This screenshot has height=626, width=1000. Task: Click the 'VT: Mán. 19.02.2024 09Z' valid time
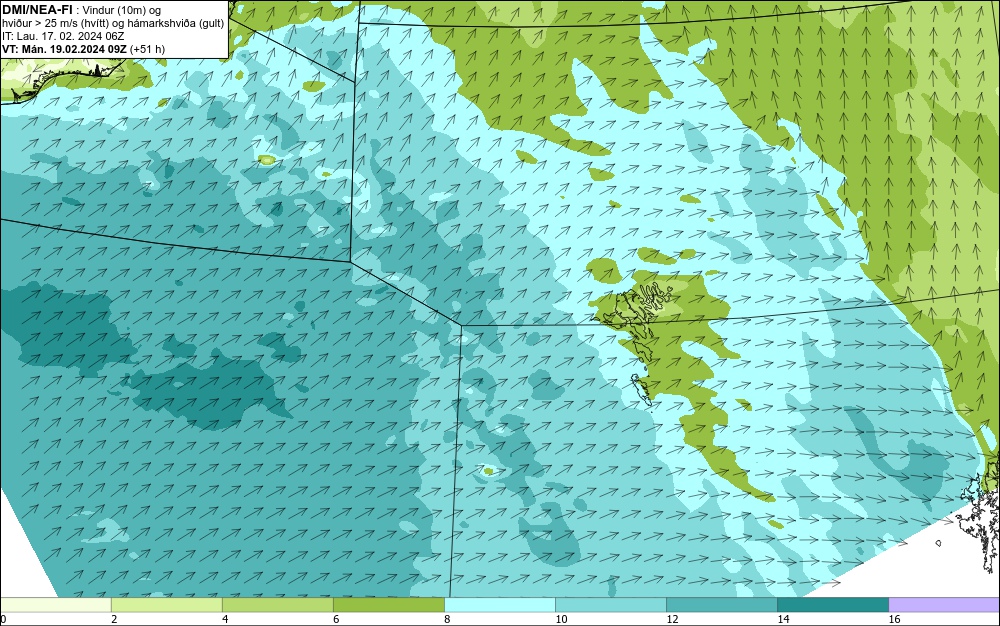click(64, 49)
